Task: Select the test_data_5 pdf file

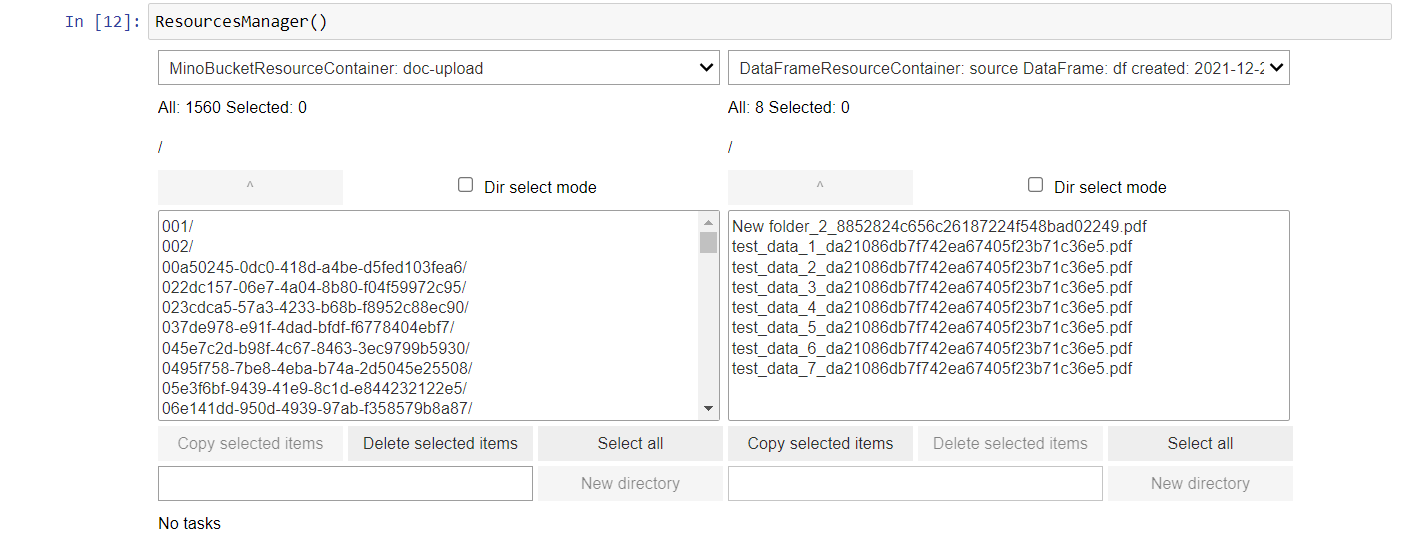Action: pyautogui.click(x=1008, y=327)
